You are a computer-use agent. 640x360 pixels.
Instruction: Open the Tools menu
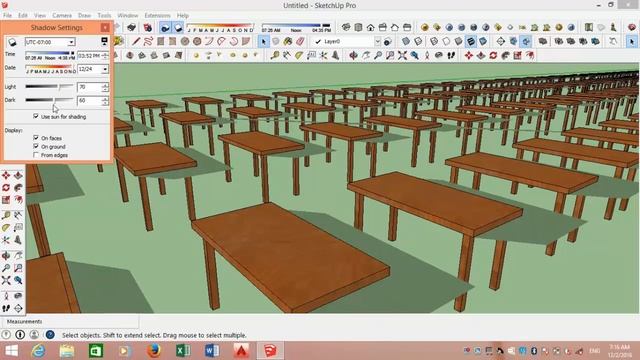[x=104, y=15]
